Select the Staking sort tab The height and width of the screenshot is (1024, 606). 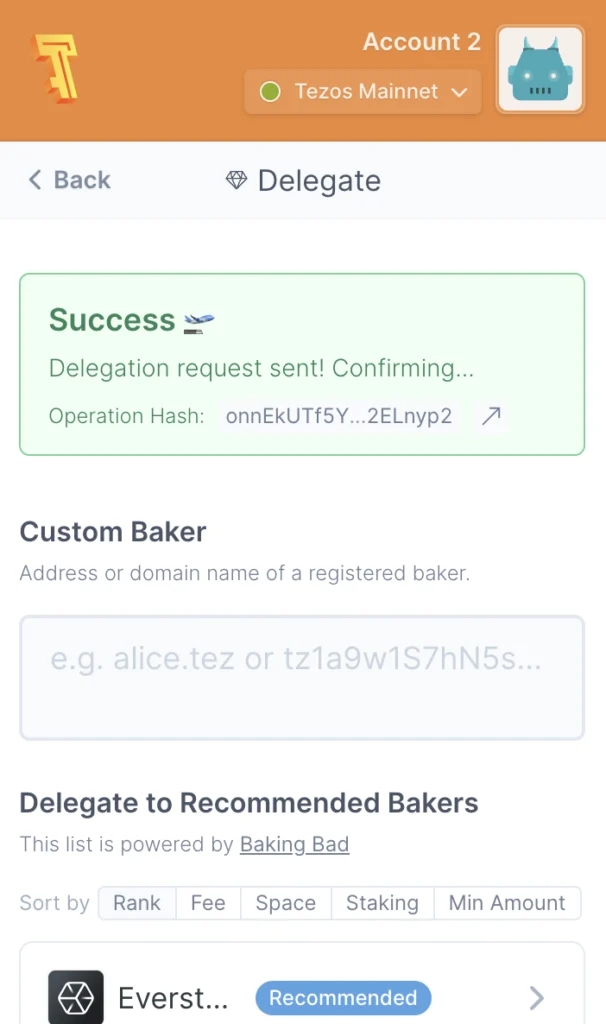click(x=382, y=903)
